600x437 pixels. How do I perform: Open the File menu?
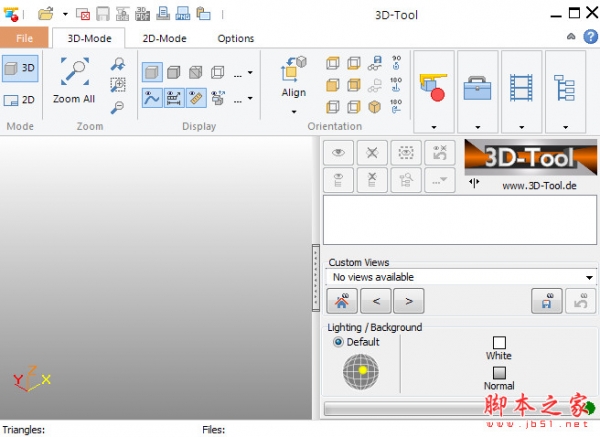tap(24, 38)
